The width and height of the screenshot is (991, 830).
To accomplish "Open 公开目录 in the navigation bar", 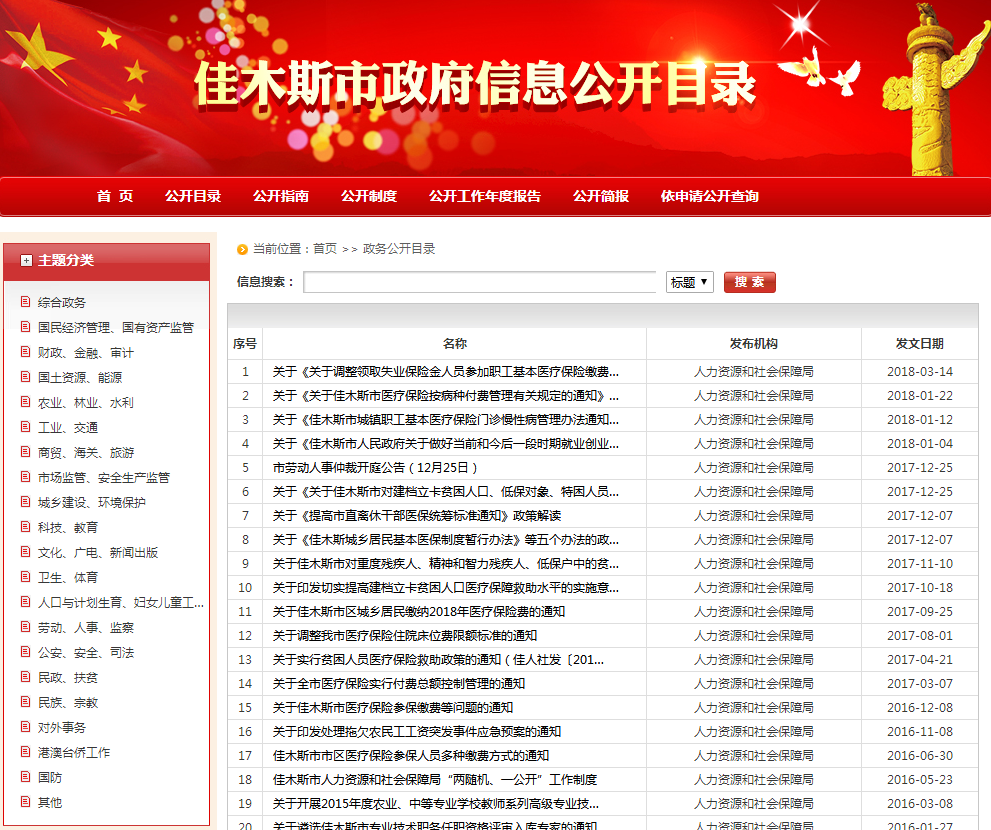I will pos(193,196).
